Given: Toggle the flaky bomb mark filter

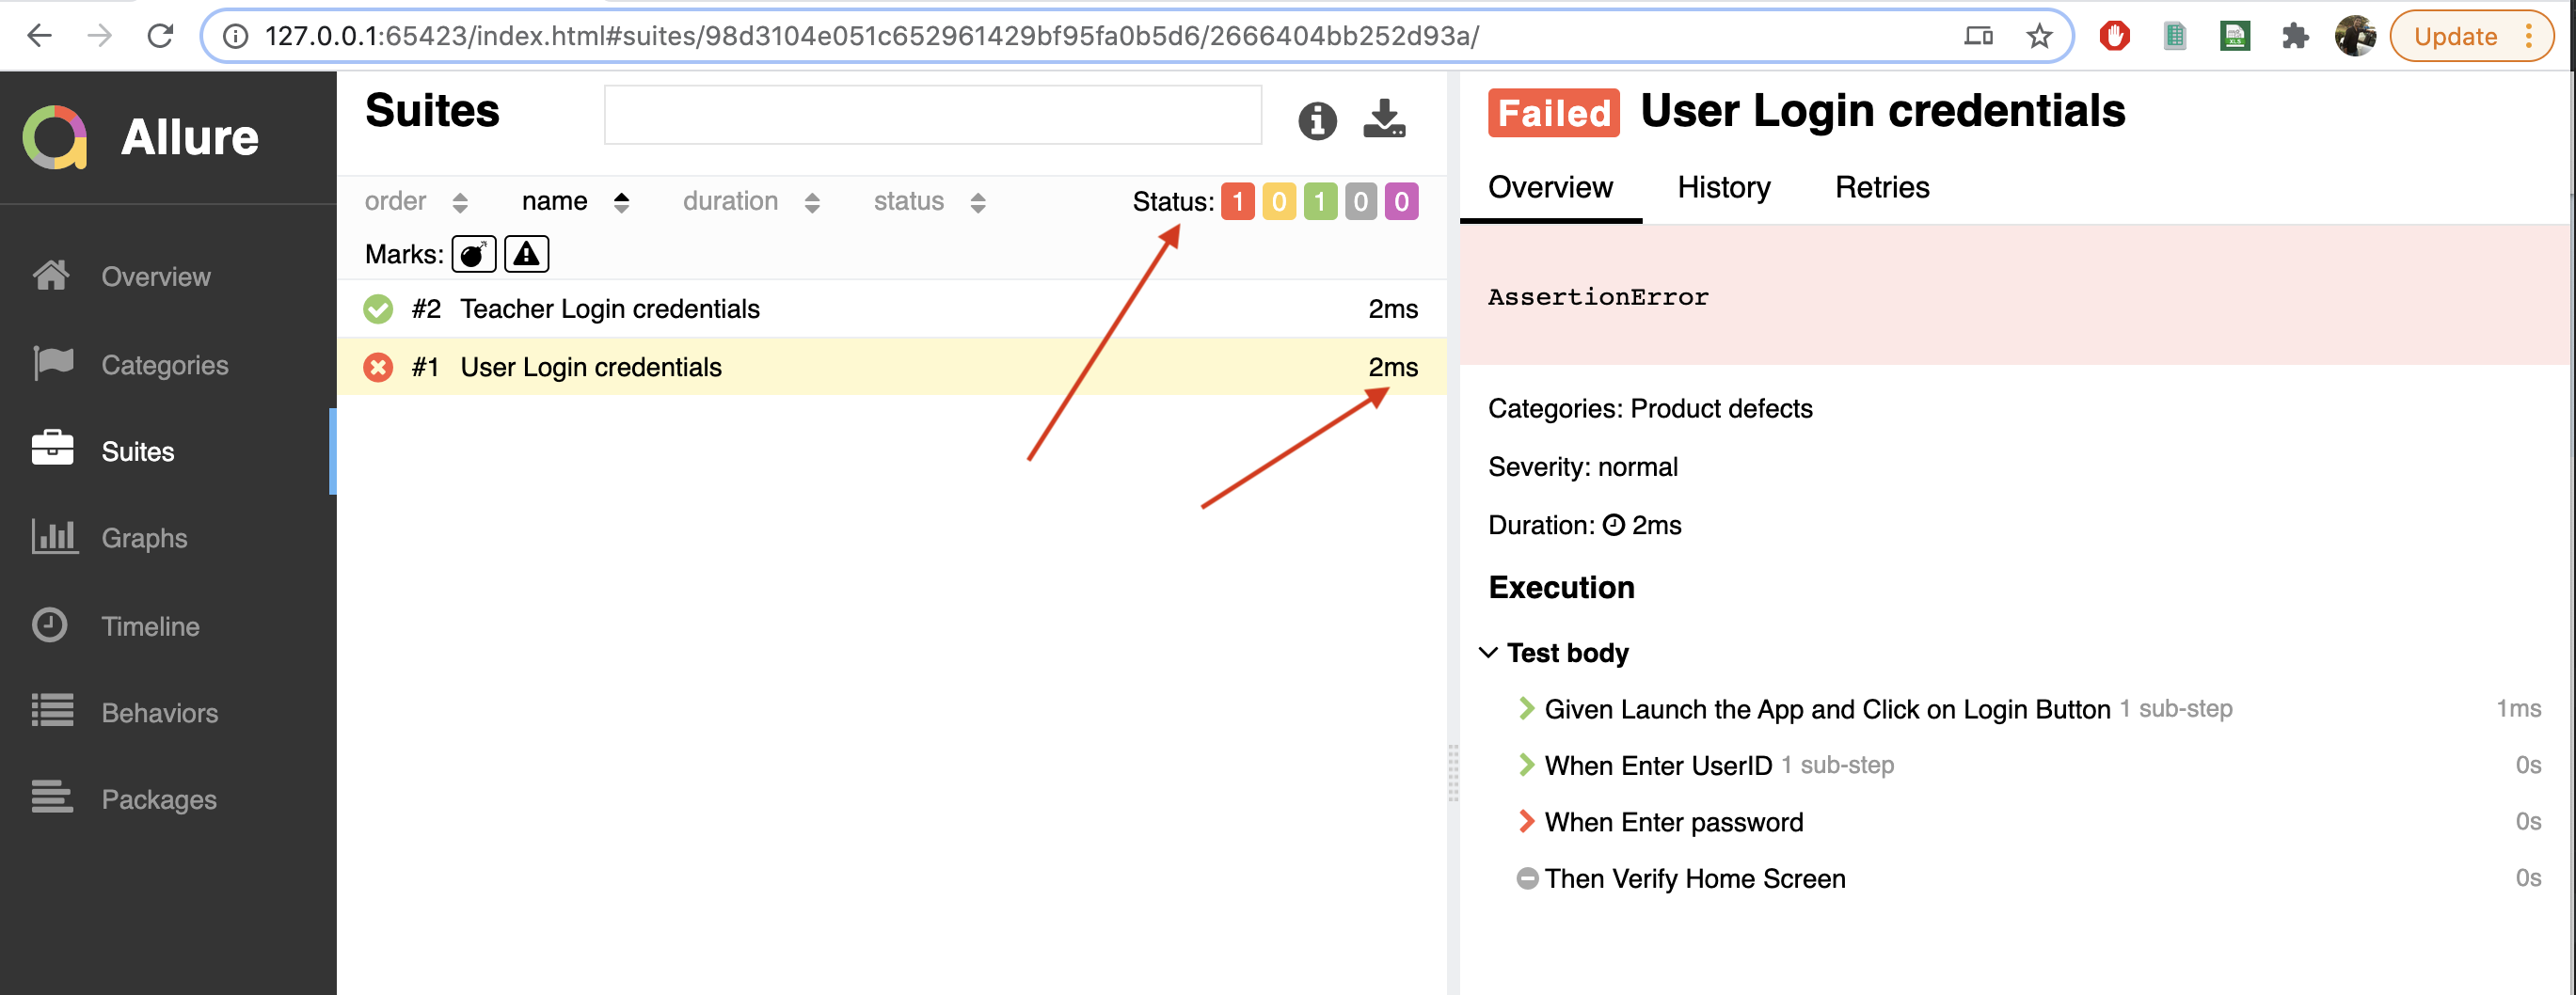Looking at the screenshot, I should coord(473,253).
